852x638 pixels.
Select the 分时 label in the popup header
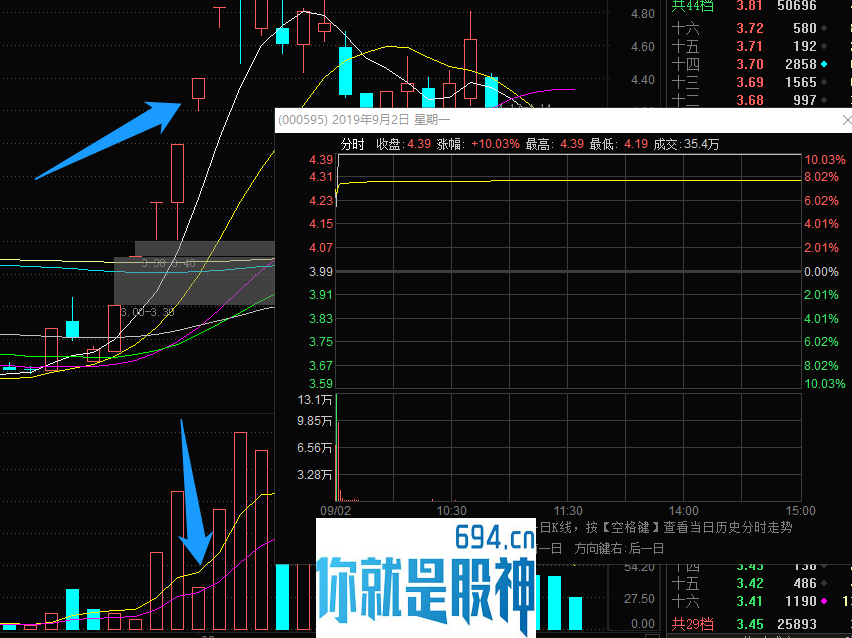[x=352, y=145]
